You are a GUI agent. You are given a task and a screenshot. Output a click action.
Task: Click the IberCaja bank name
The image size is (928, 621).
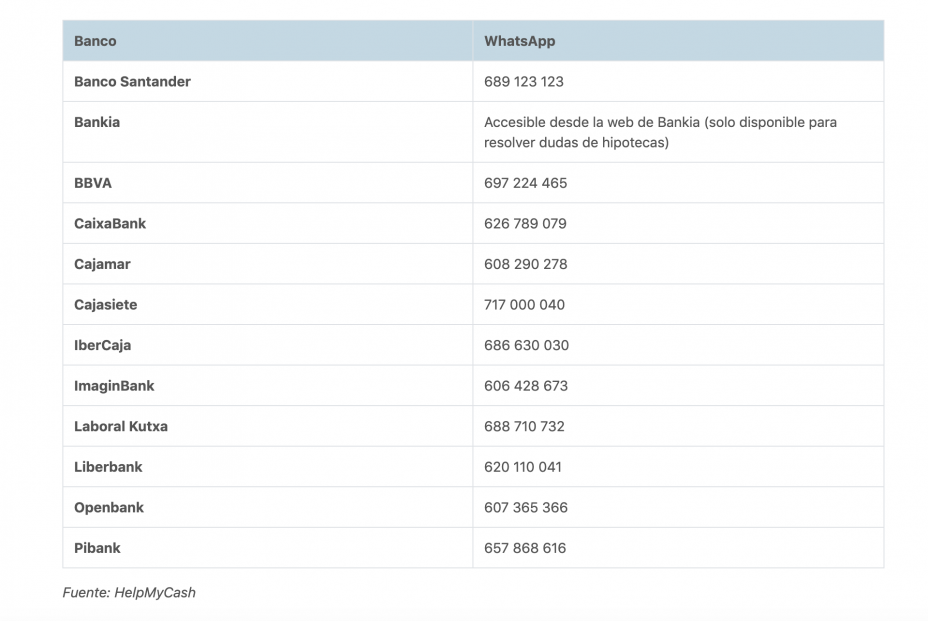pos(101,344)
